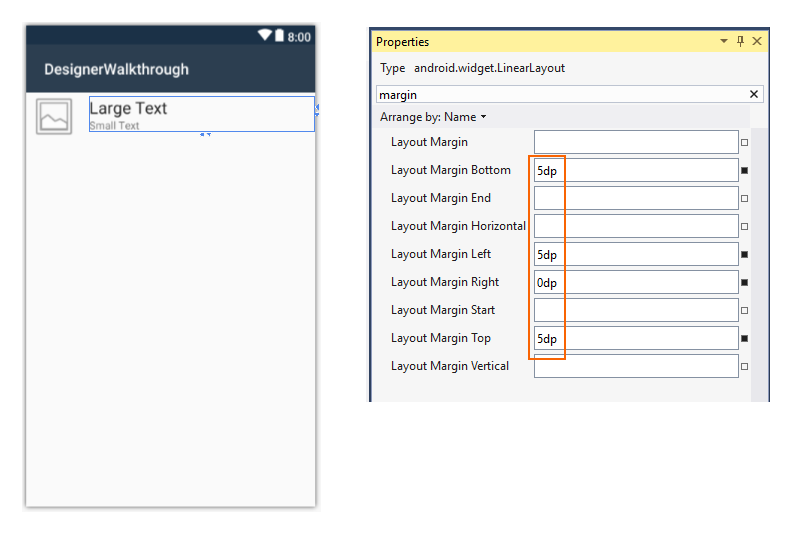Click the property marker beside Layout Margin End

pyautogui.click(x=744, y=199)
